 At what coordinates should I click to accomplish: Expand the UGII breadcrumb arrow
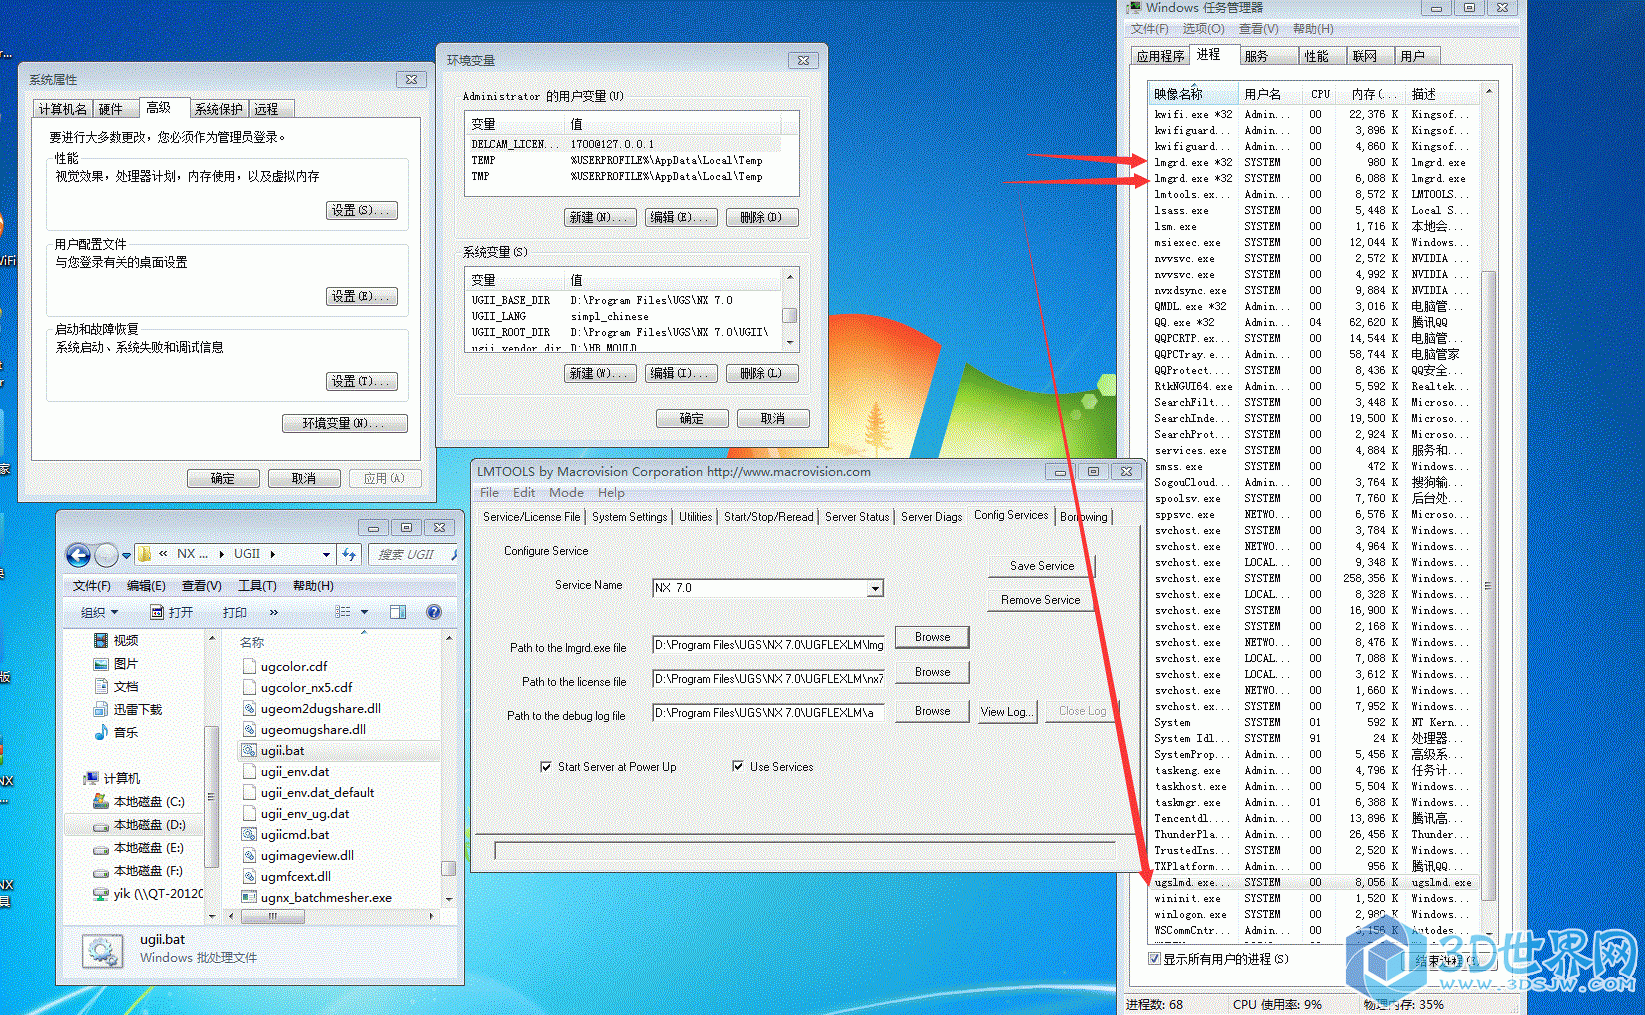click(x=272, y=554)
